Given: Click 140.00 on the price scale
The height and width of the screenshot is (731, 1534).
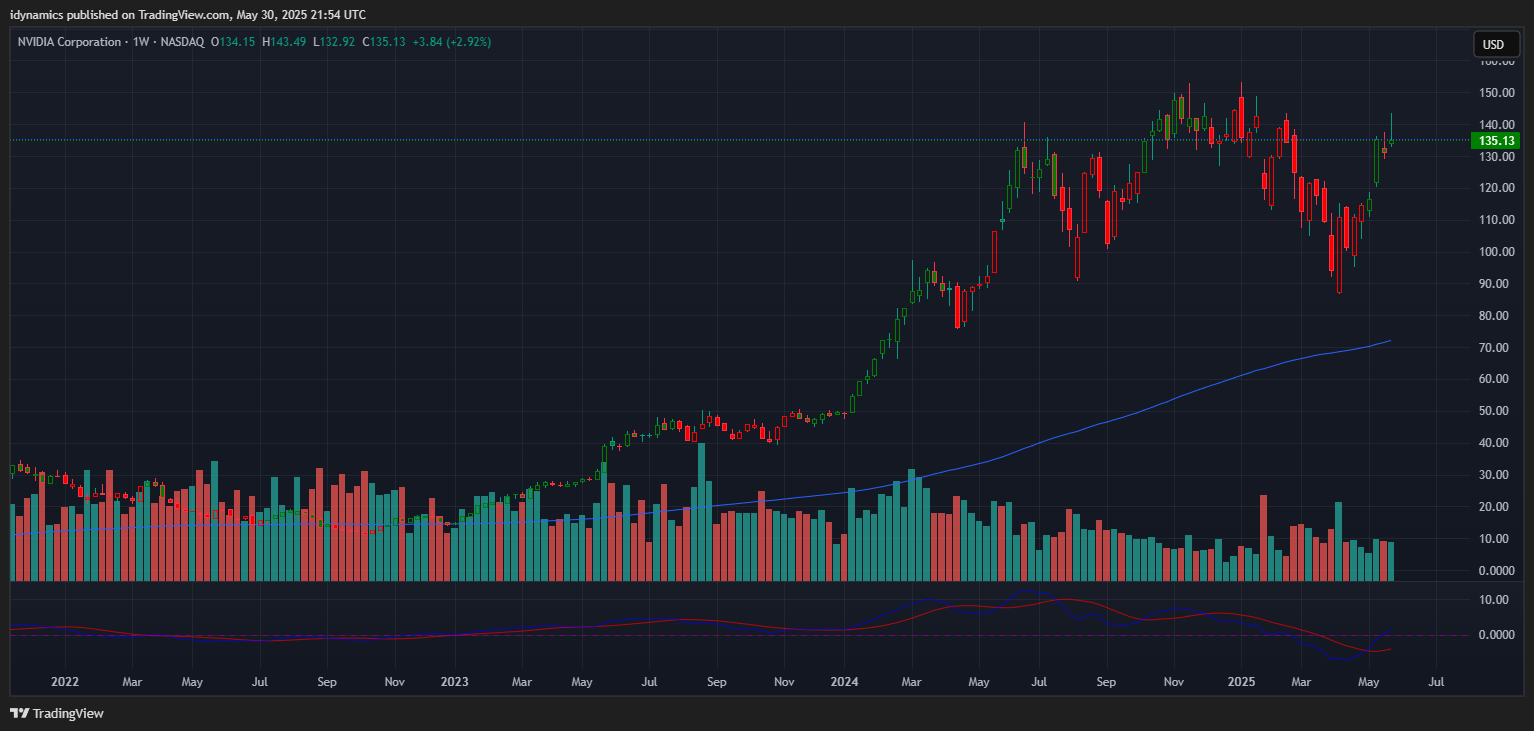Looking at the screenshot, I should [1498, 125].
